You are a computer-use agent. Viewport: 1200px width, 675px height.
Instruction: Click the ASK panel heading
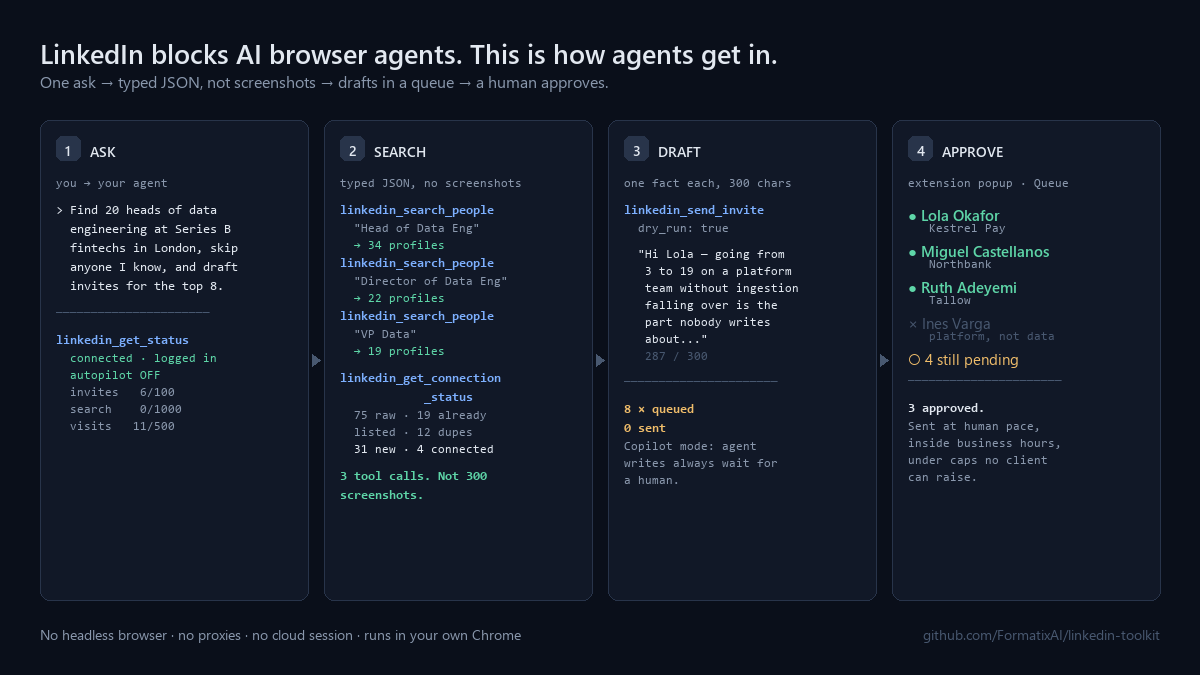103,152
